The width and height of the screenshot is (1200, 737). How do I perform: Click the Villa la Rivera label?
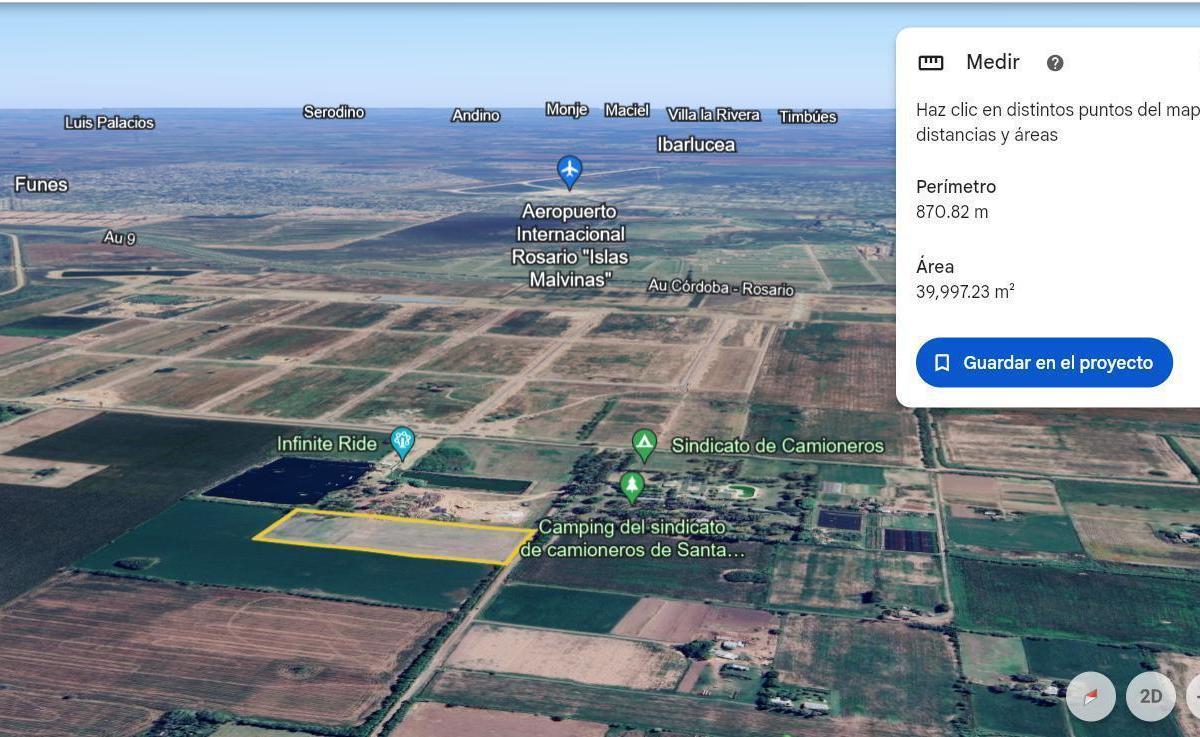click(x=713, y=115)
